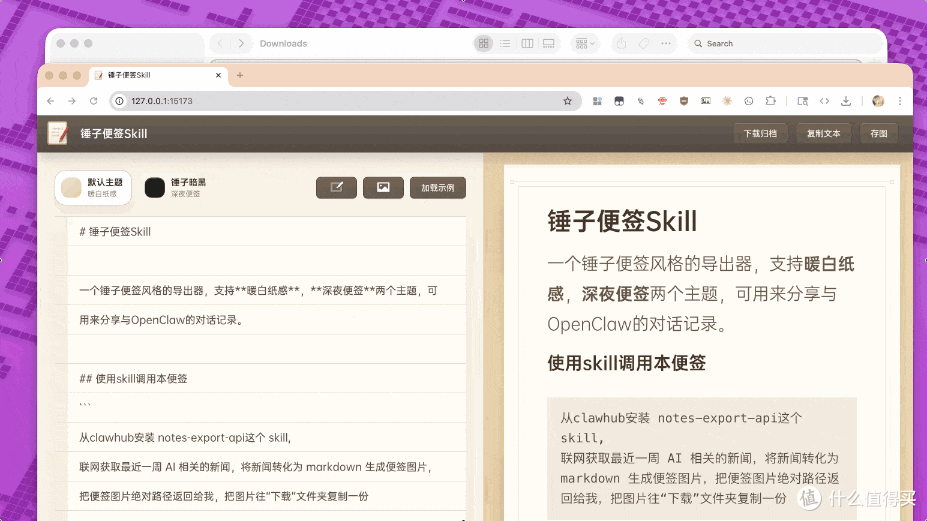Click the dark mask extension icon
Image resolution: width=927 pixels, height=521 pixels.
619,101
